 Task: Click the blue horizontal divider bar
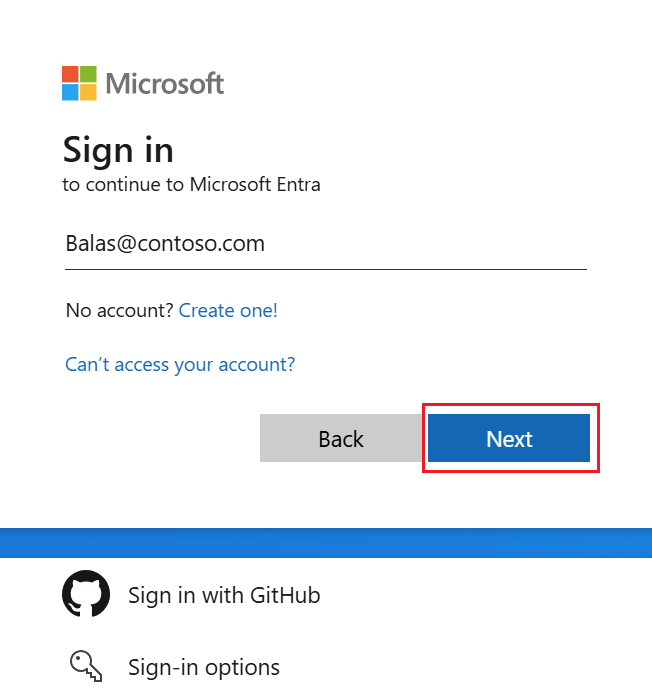click(x=326, y=543)
